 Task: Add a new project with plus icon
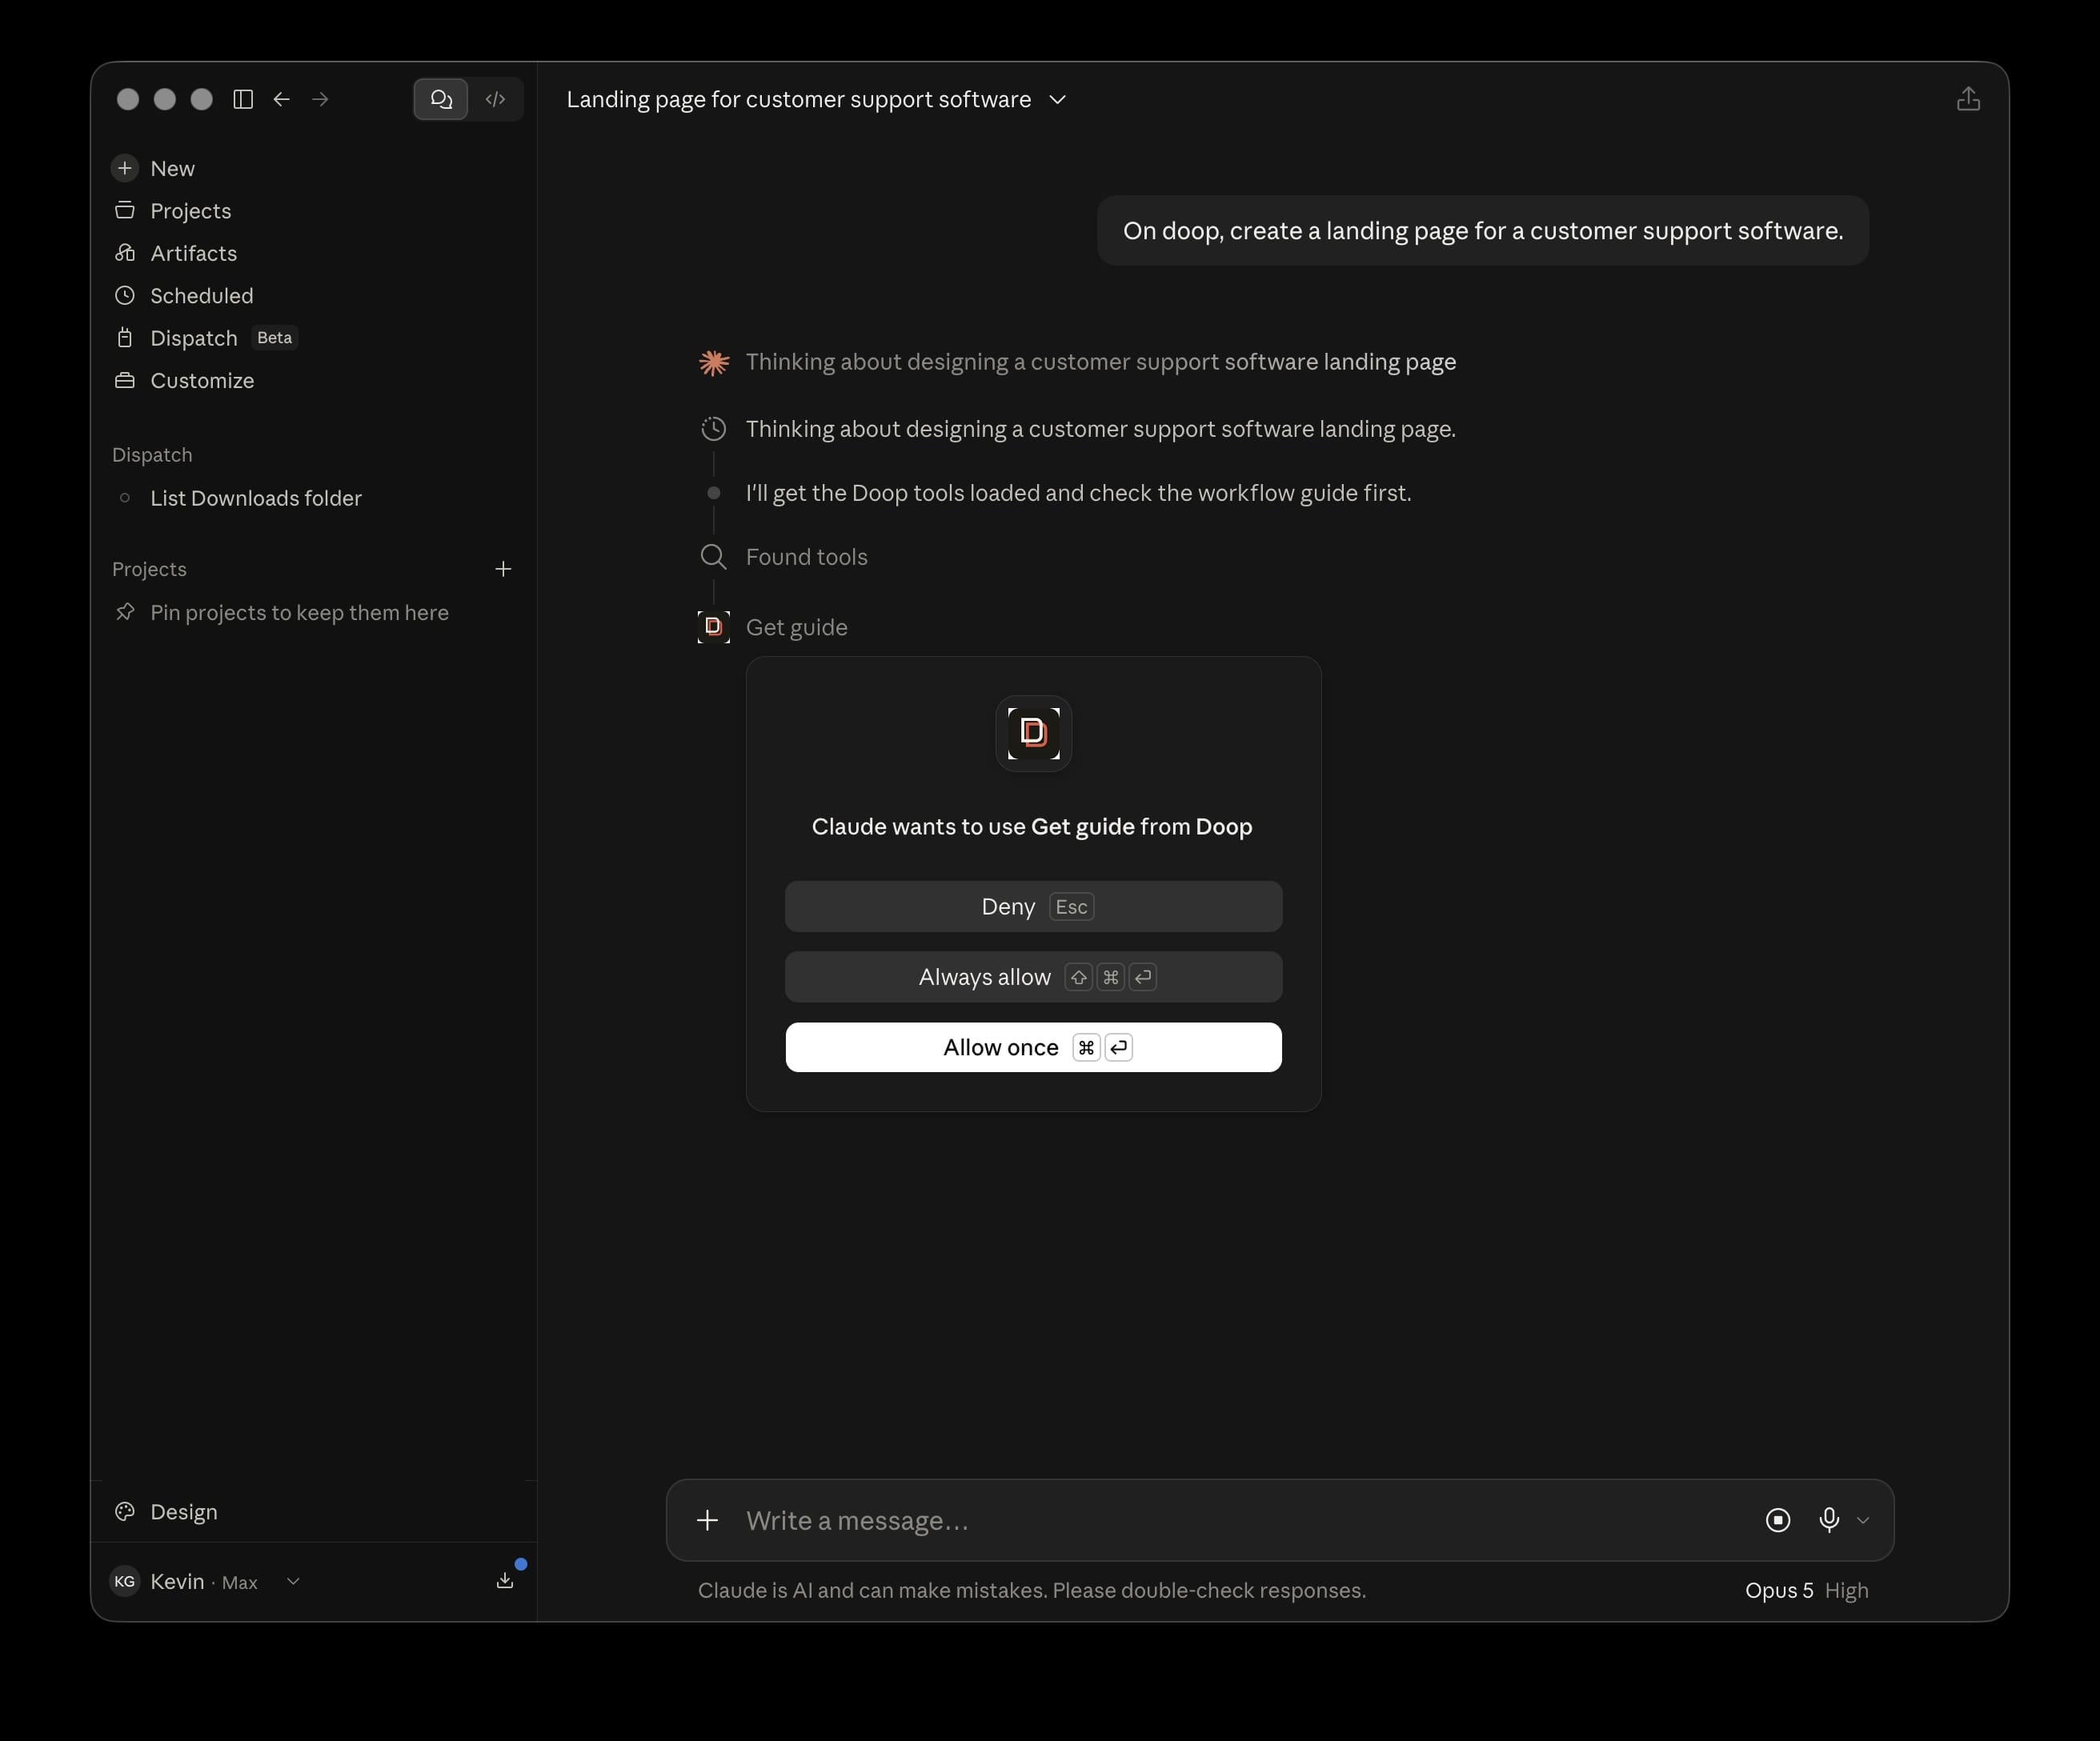(503, 569)
